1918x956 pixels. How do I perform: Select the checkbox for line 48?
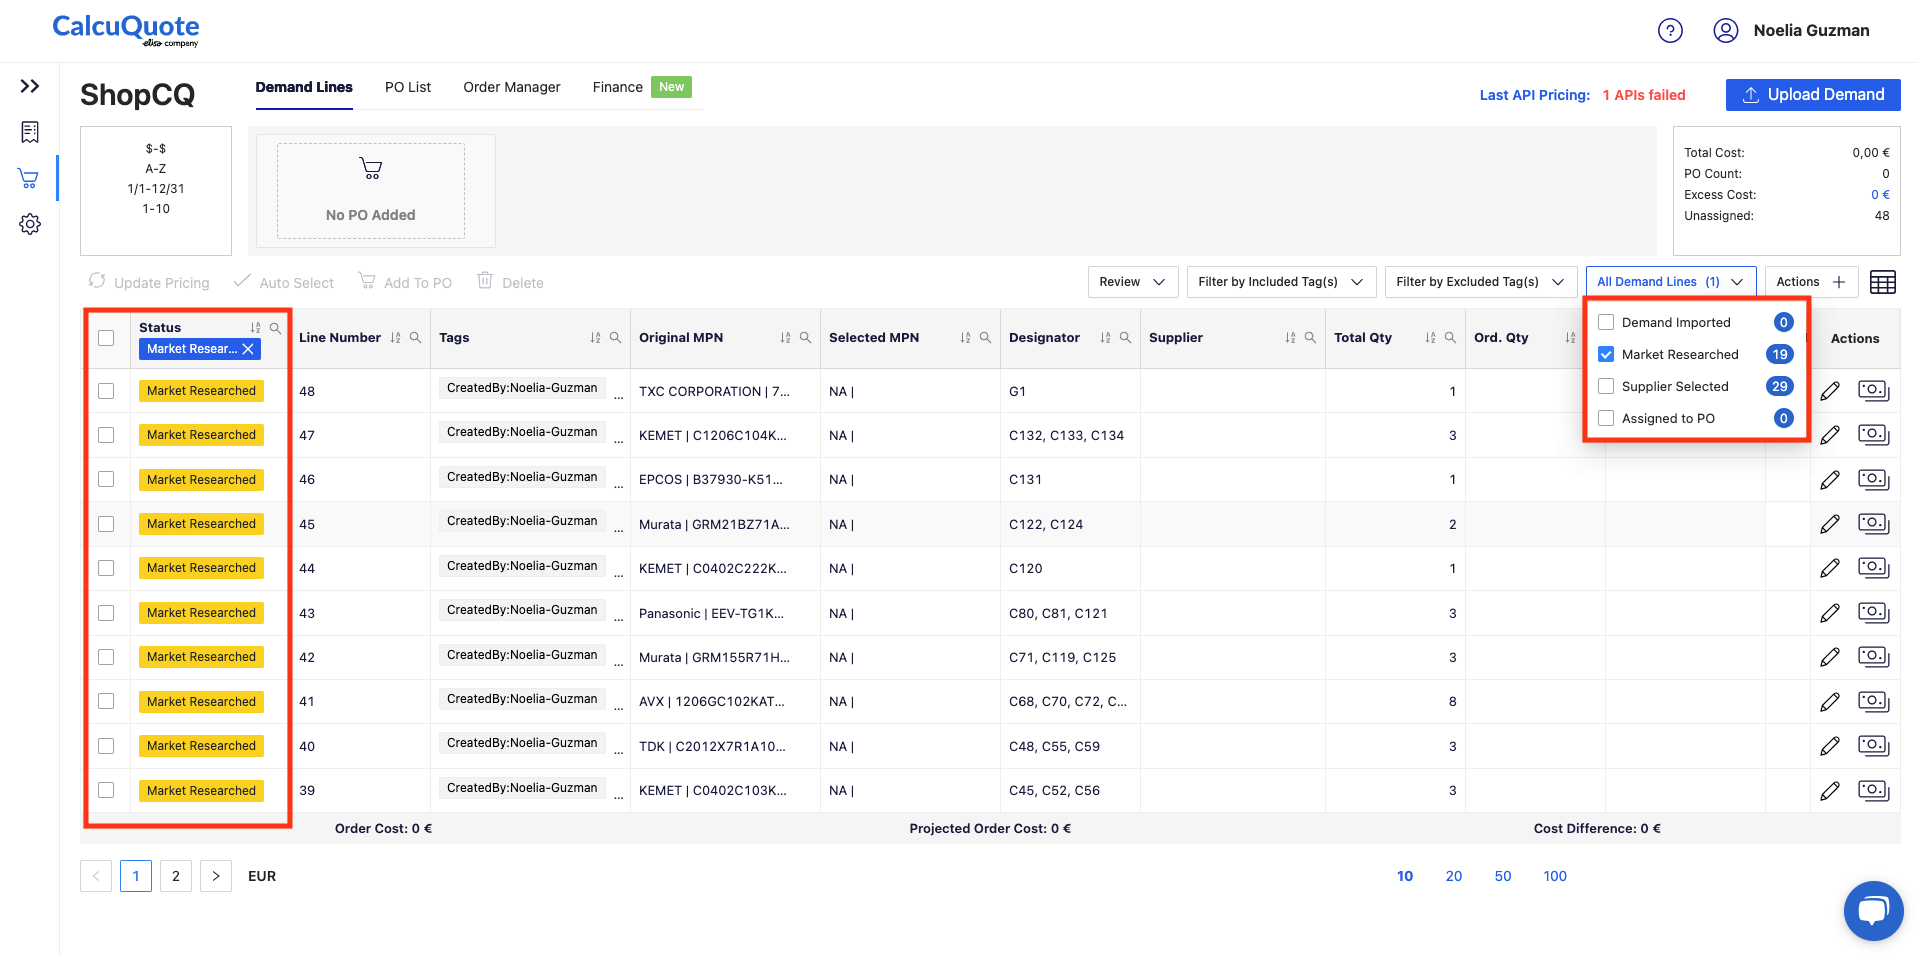(x=106, y=391)
